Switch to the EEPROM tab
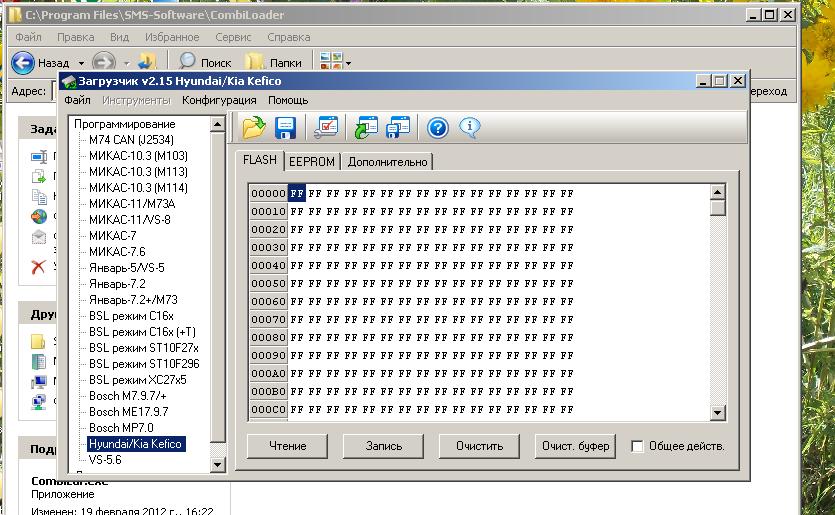Viewport: 835px width, 515px height. 312,161
